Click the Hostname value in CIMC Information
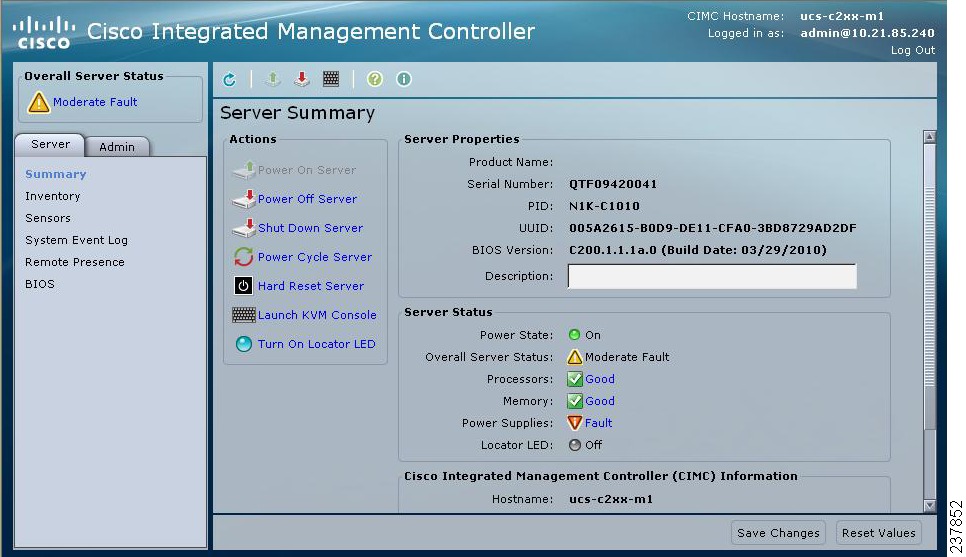The width and height of the screenshot is (966, 557). pyautogui.click(x=611, y=499)
